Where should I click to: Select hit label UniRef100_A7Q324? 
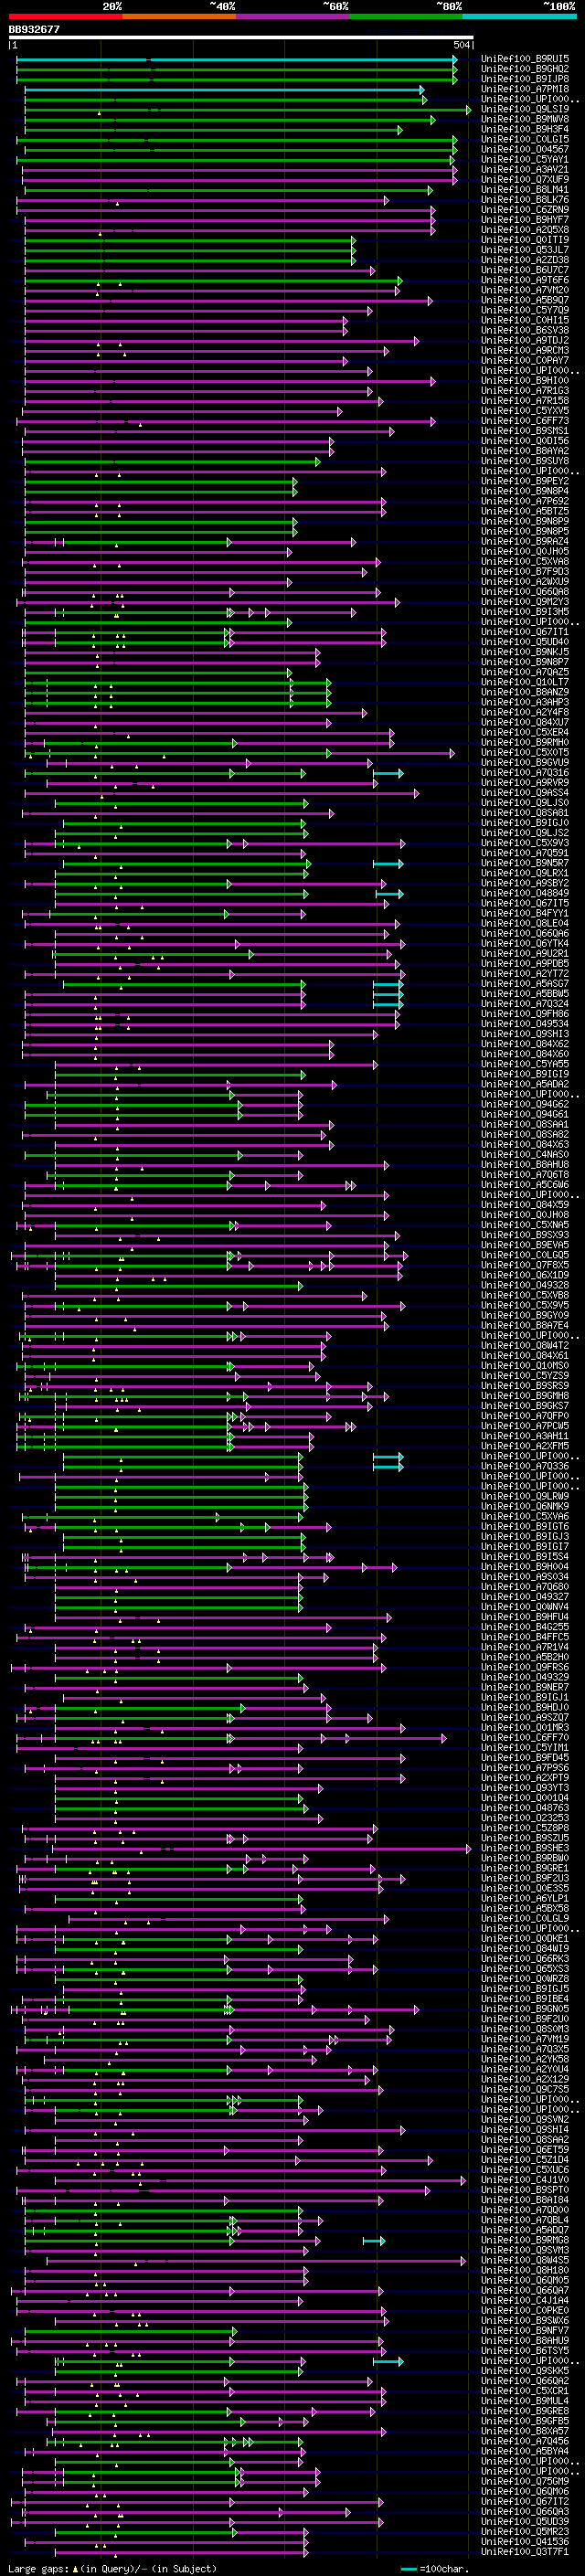(x=525, y=1004)
